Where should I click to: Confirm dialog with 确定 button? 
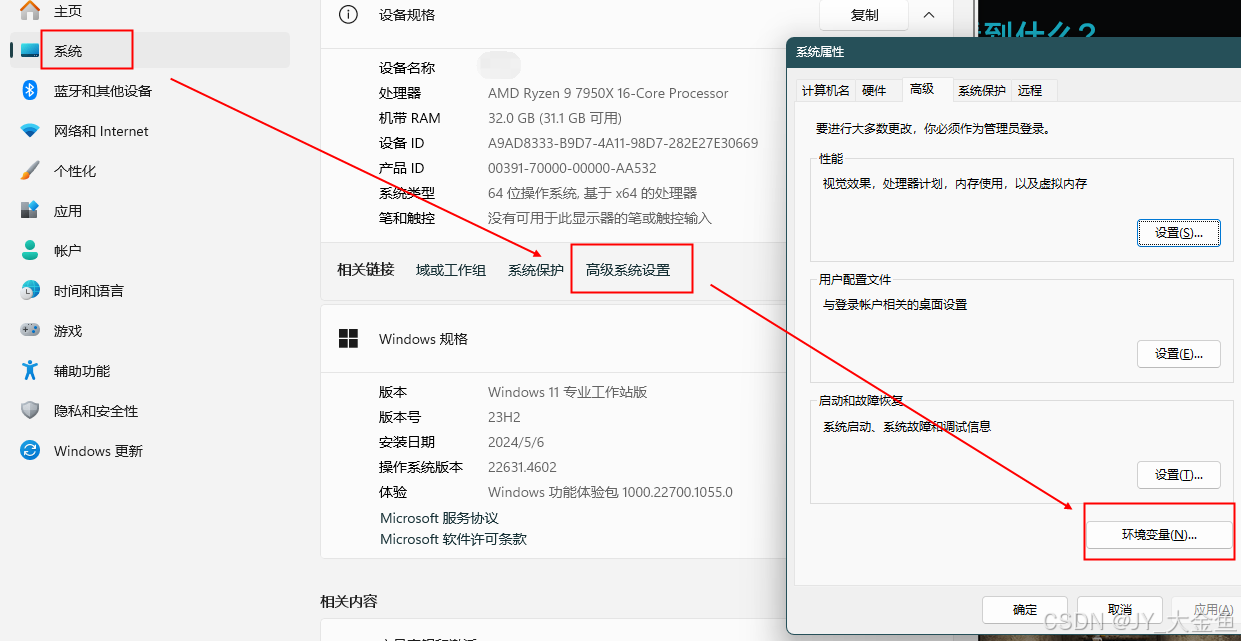[1025, 609]
